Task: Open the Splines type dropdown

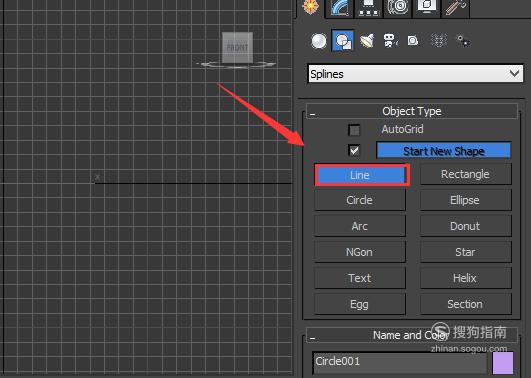Action: click(416, 74)
